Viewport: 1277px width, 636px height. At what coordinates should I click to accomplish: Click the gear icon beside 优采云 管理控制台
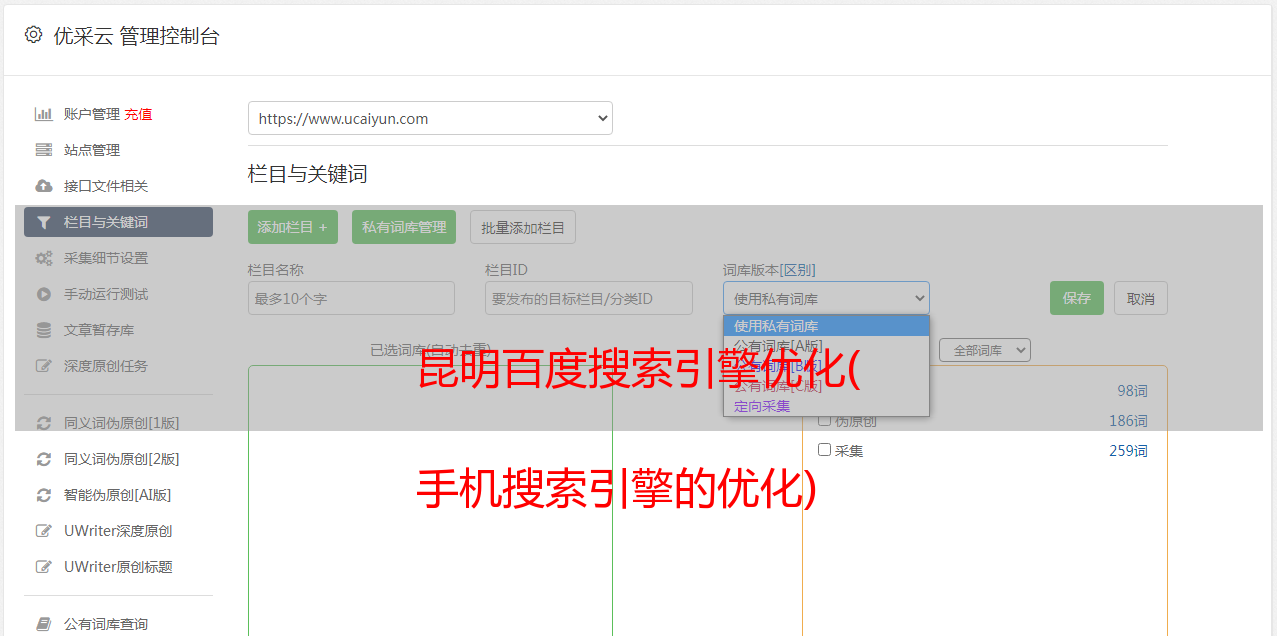[33, 35]
